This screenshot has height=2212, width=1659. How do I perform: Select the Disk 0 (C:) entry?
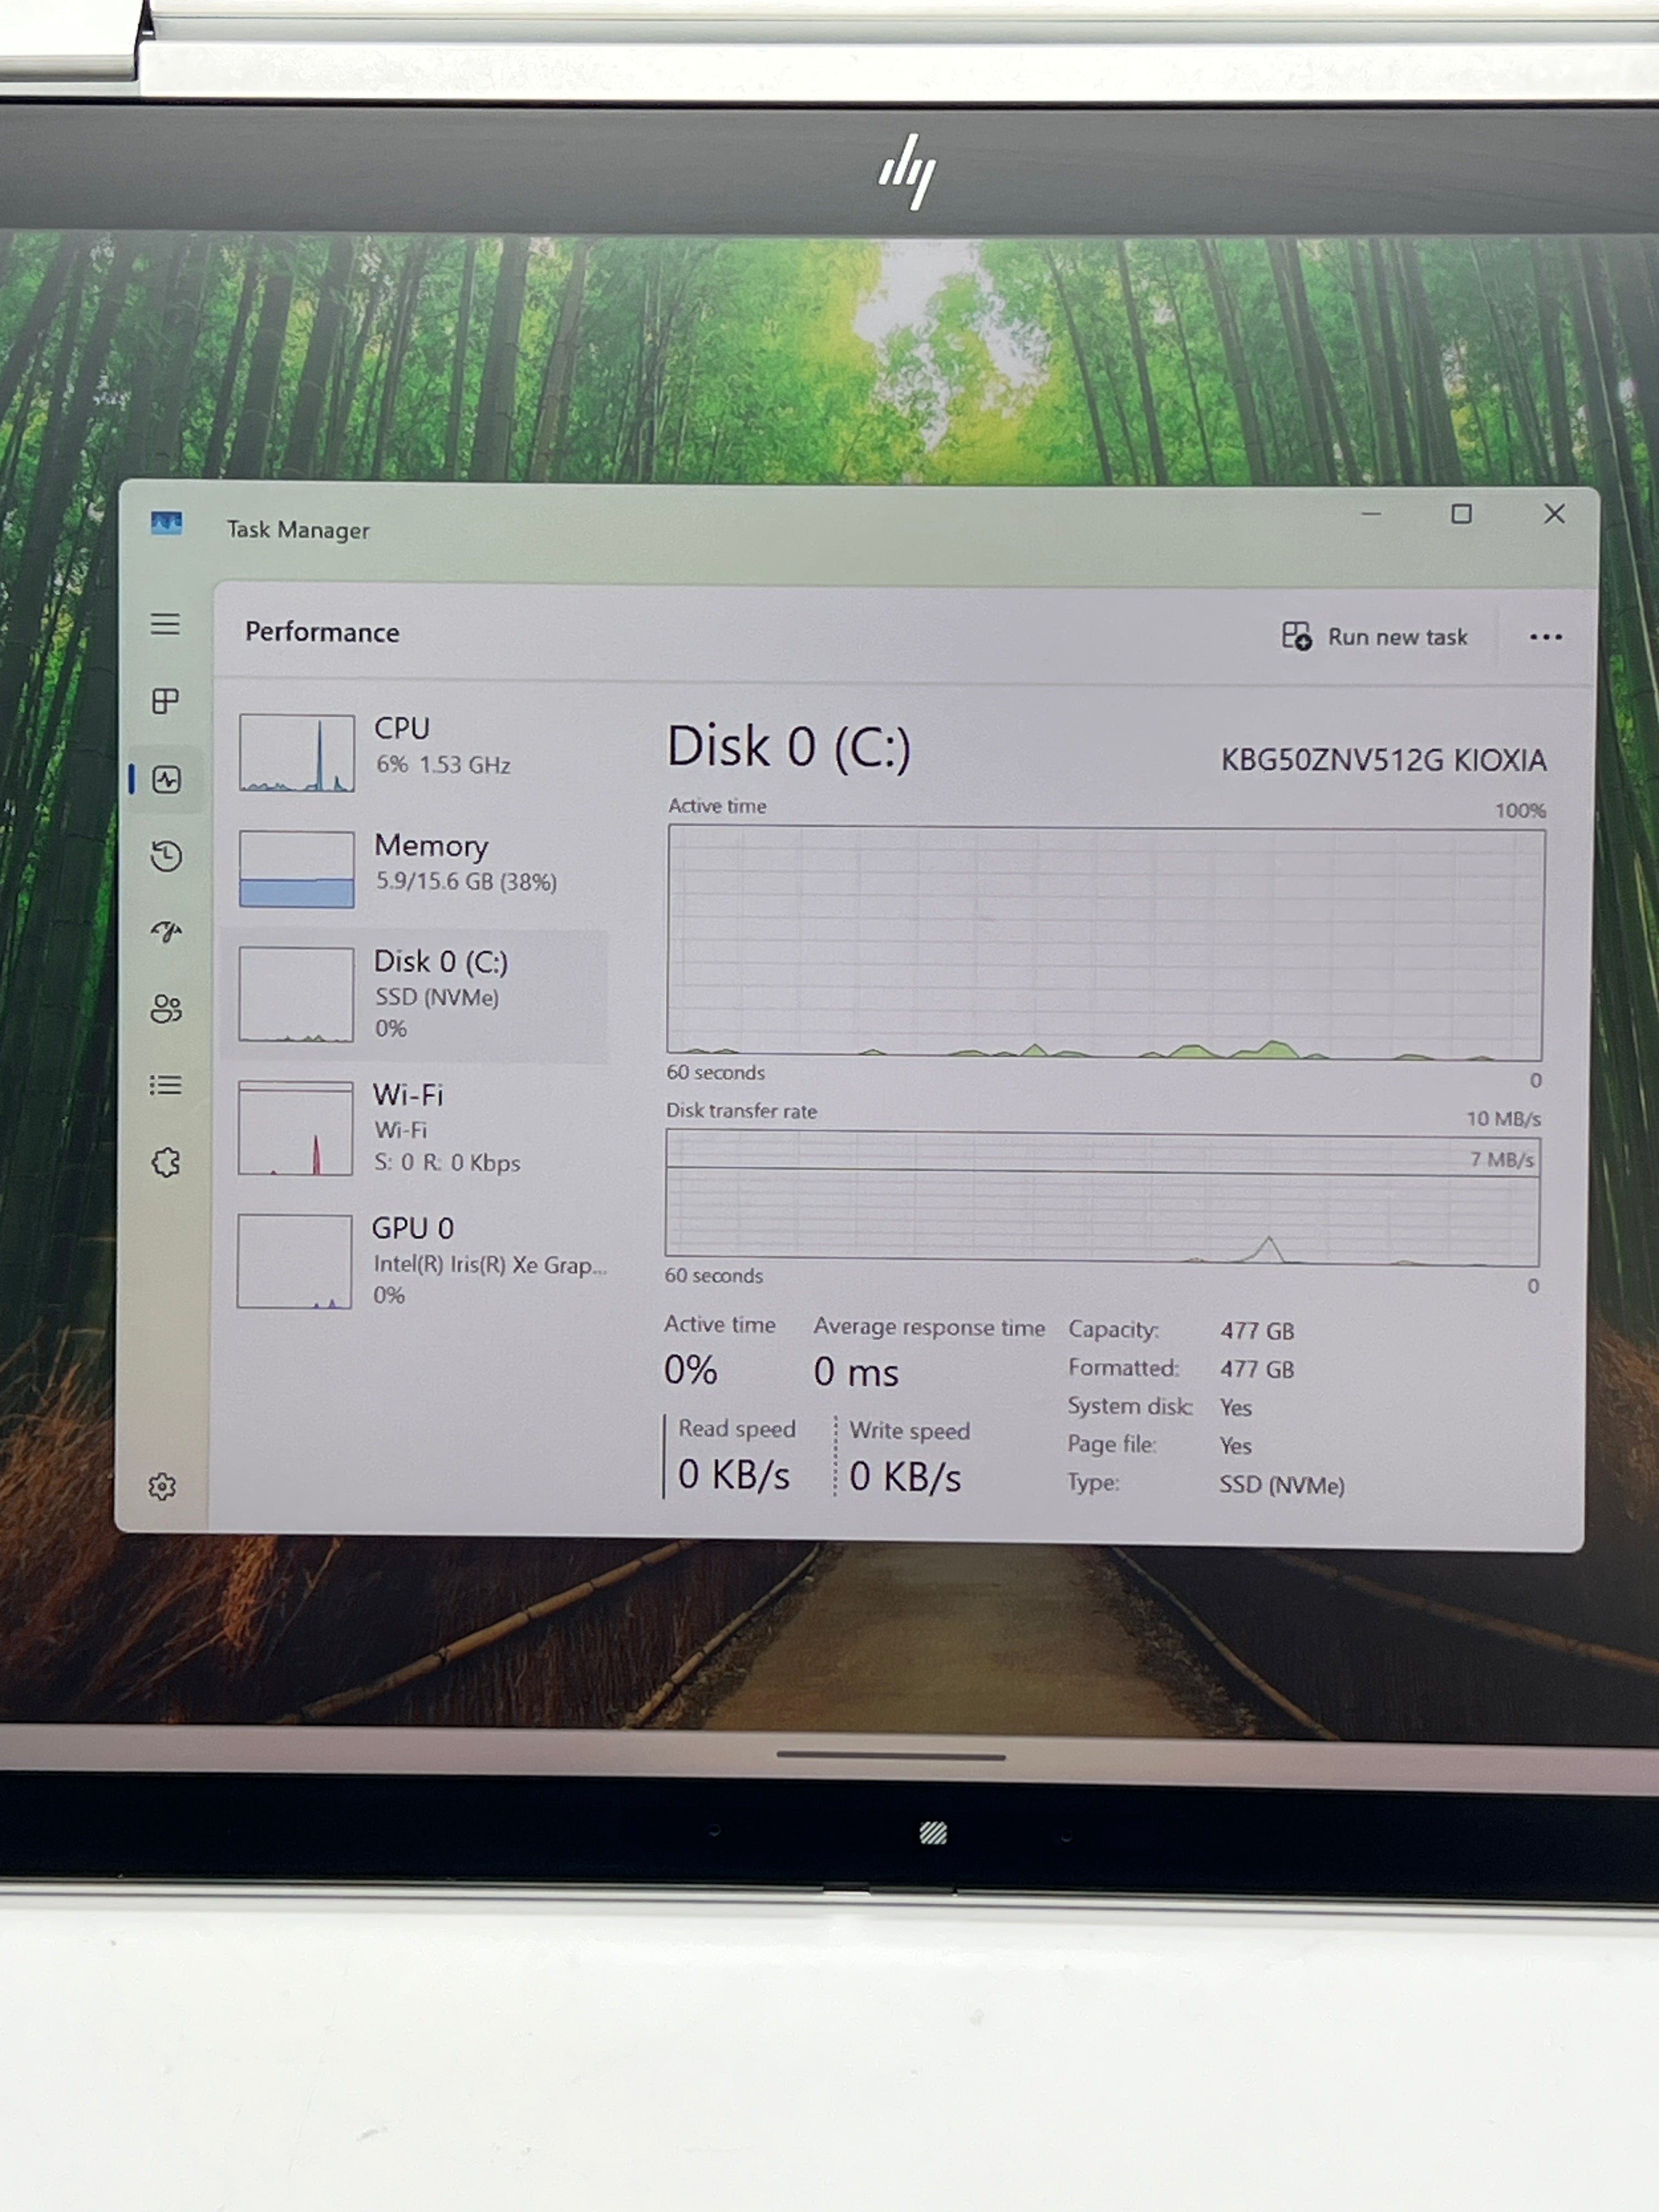[415, 995]
